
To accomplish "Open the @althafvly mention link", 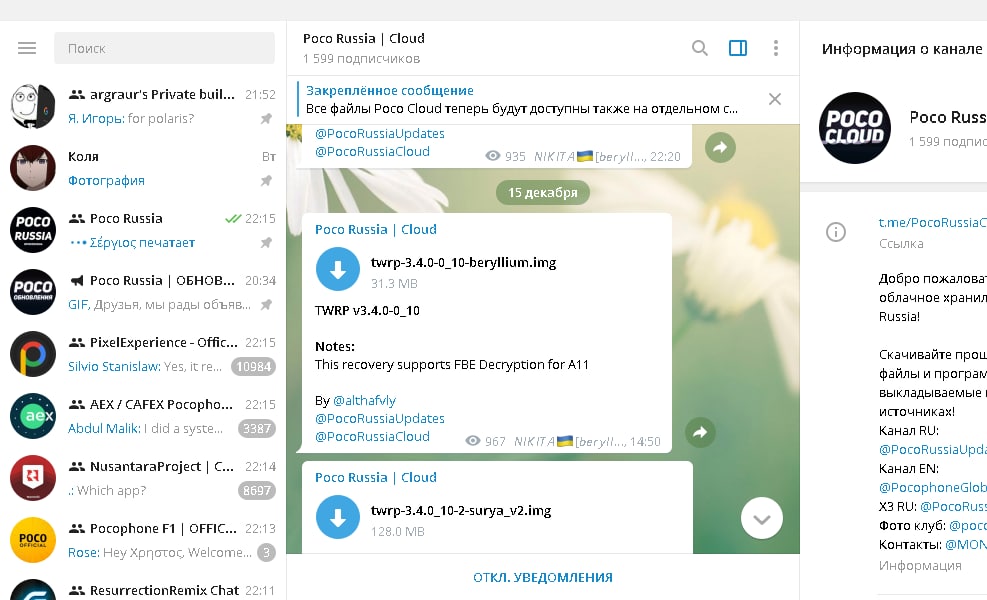I will [364, 400].
